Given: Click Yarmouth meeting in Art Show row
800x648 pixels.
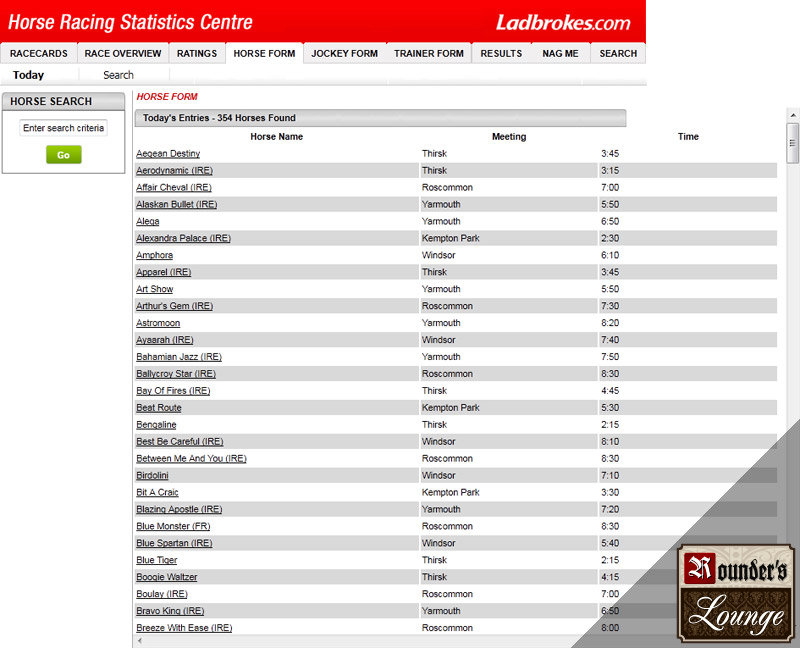Looking at the screenshot, I should 441,289.
